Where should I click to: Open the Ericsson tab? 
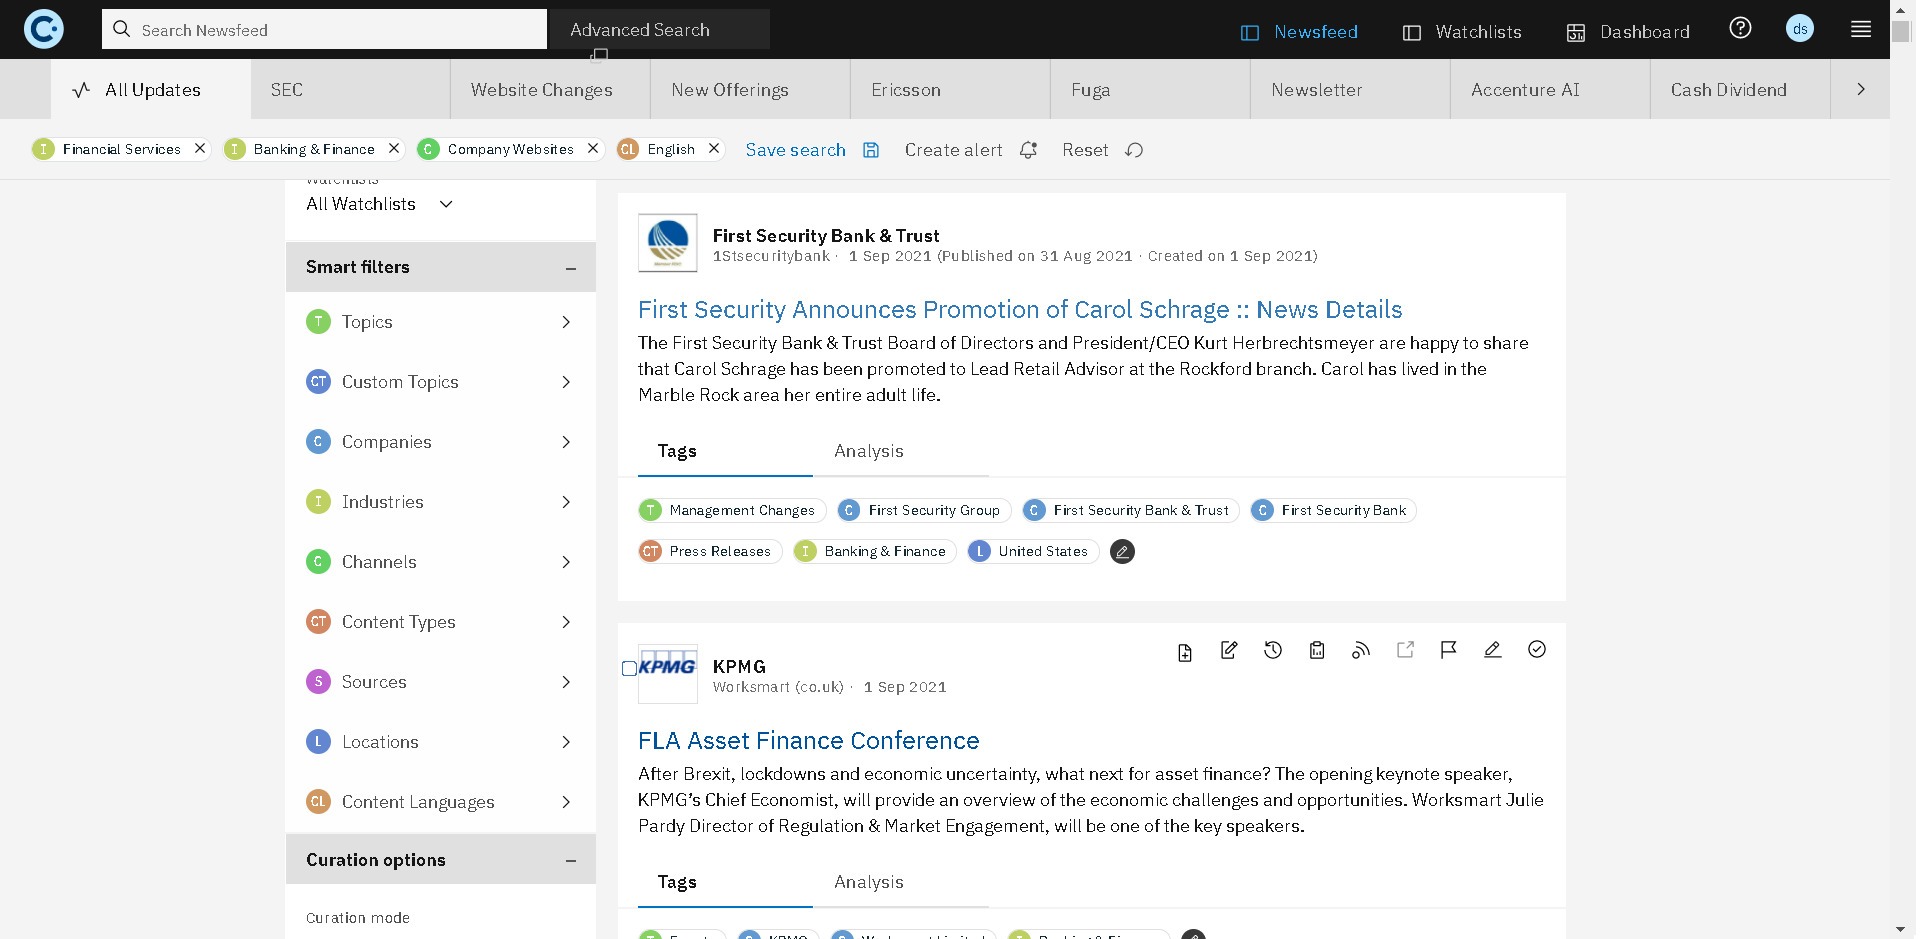(950, 89)
